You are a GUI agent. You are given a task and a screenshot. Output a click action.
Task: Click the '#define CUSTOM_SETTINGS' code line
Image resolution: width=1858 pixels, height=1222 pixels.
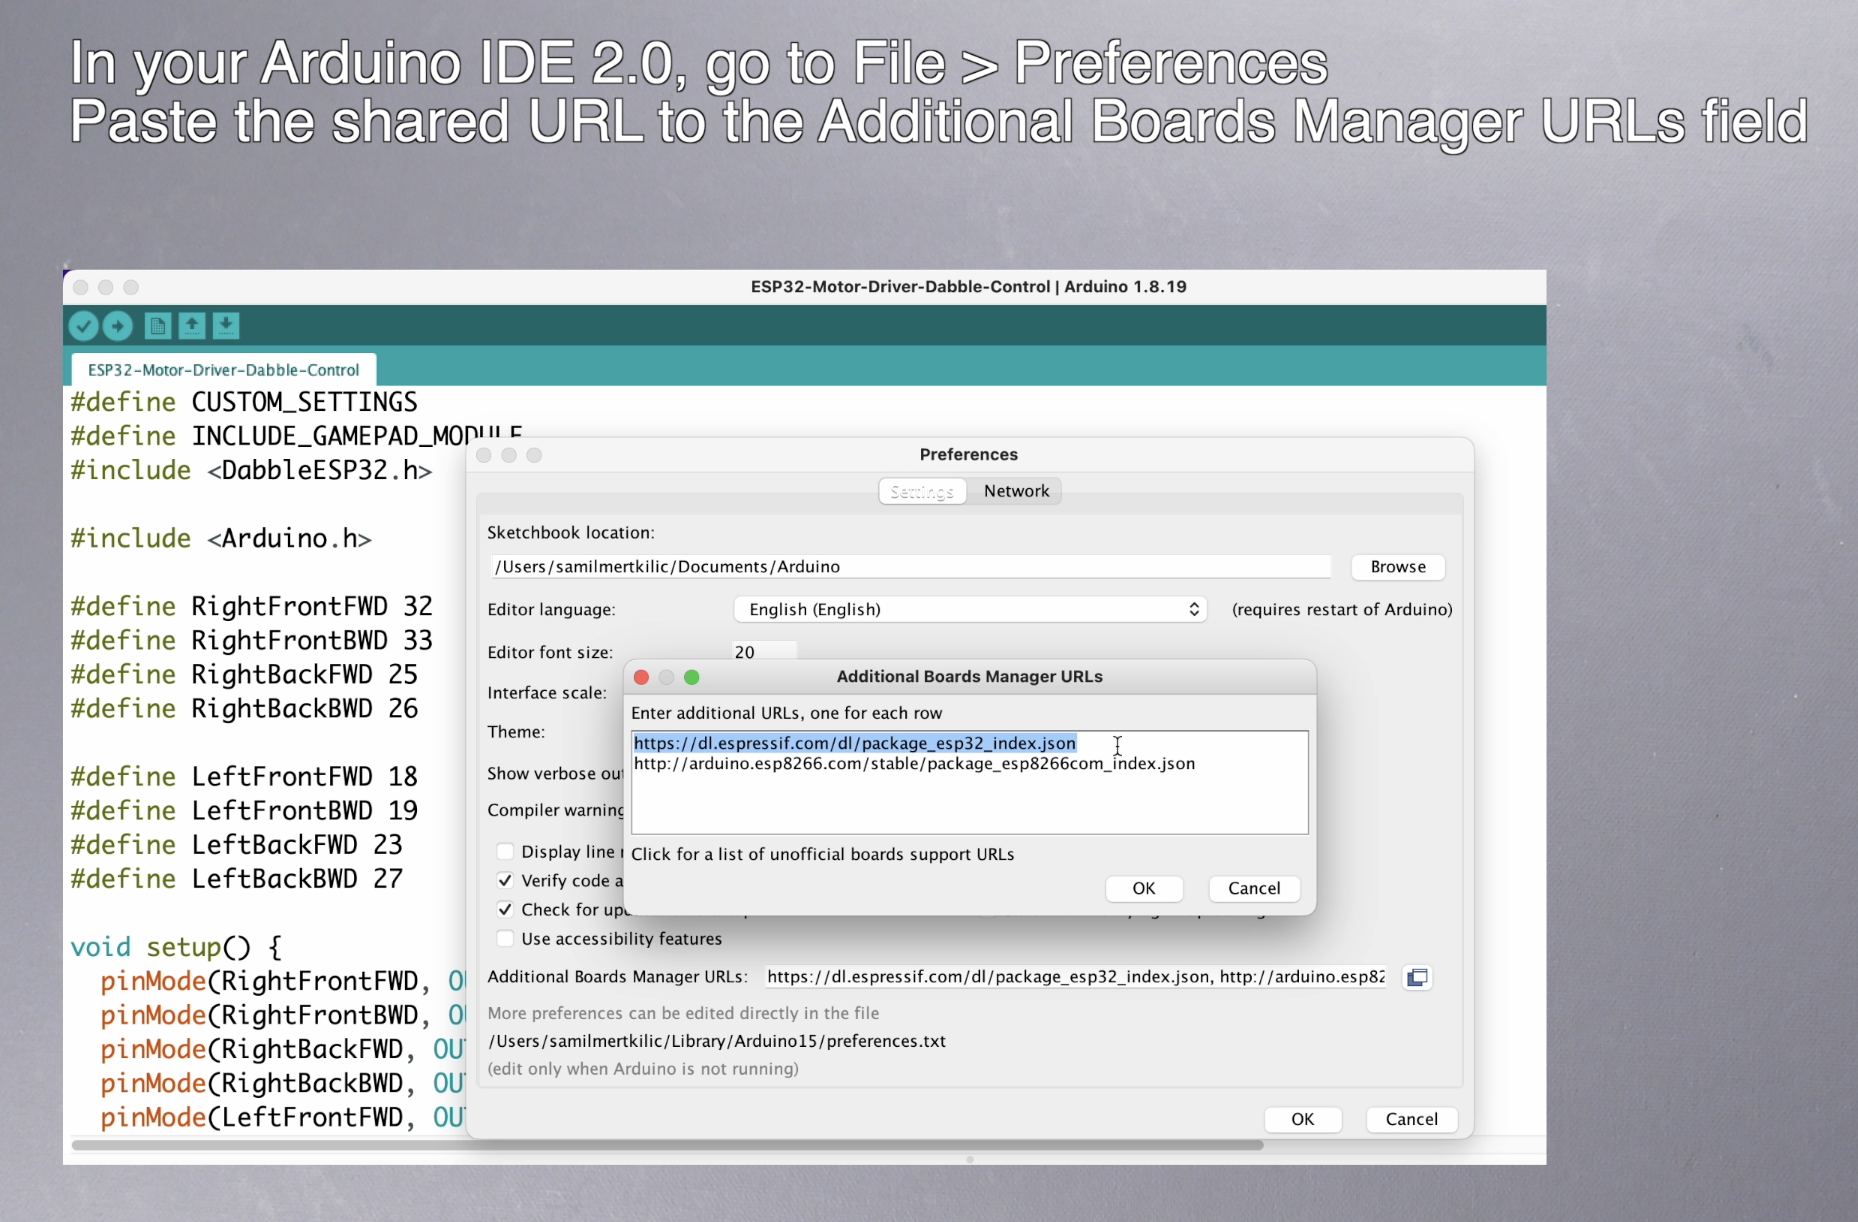click(244, 402)
